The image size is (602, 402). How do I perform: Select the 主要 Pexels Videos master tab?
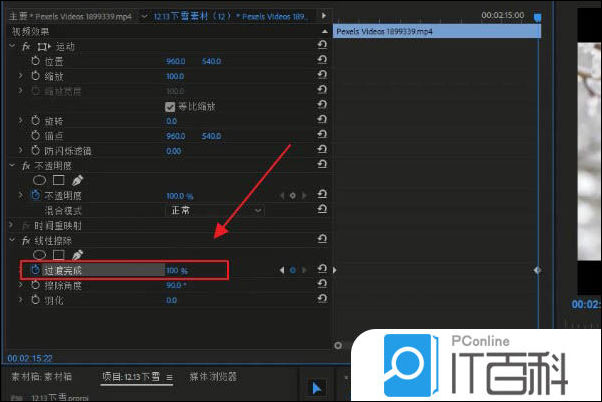point(70,17)
